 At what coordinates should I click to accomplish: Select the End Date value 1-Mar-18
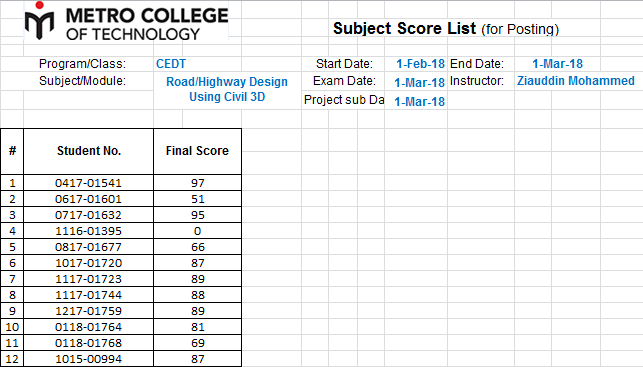(557, 64)
